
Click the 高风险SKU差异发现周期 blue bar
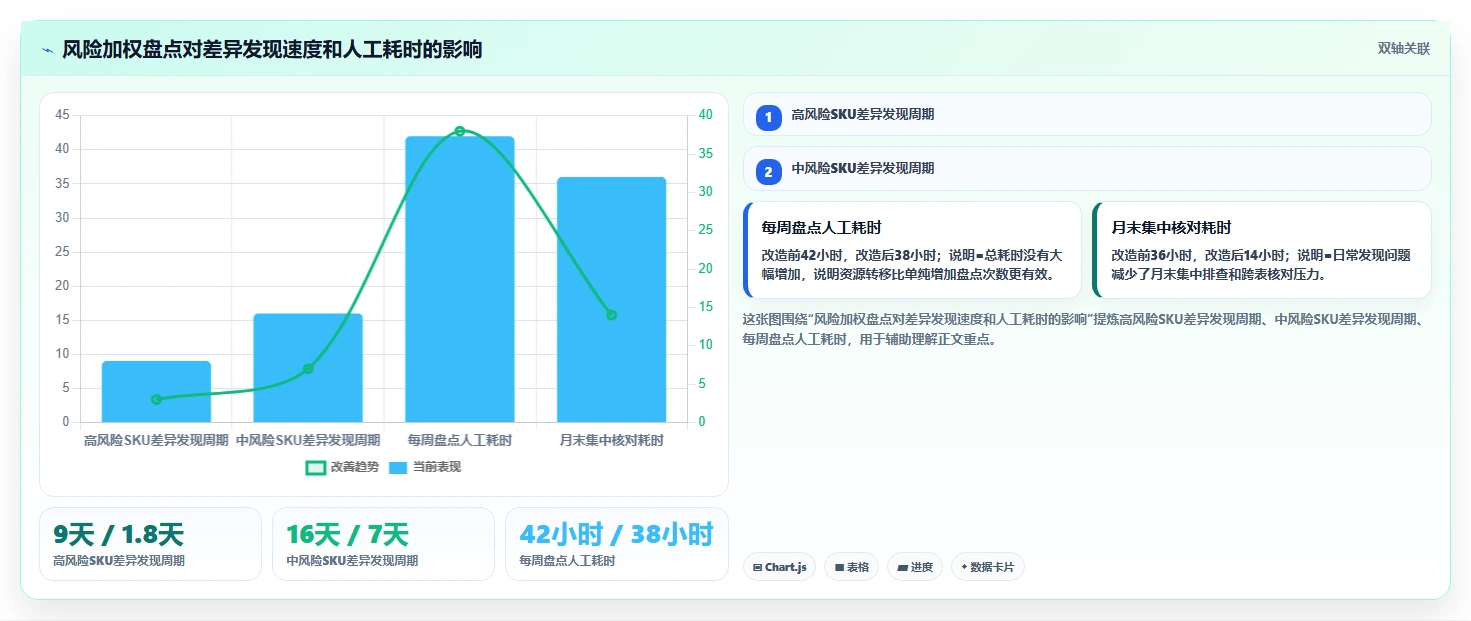156,391
